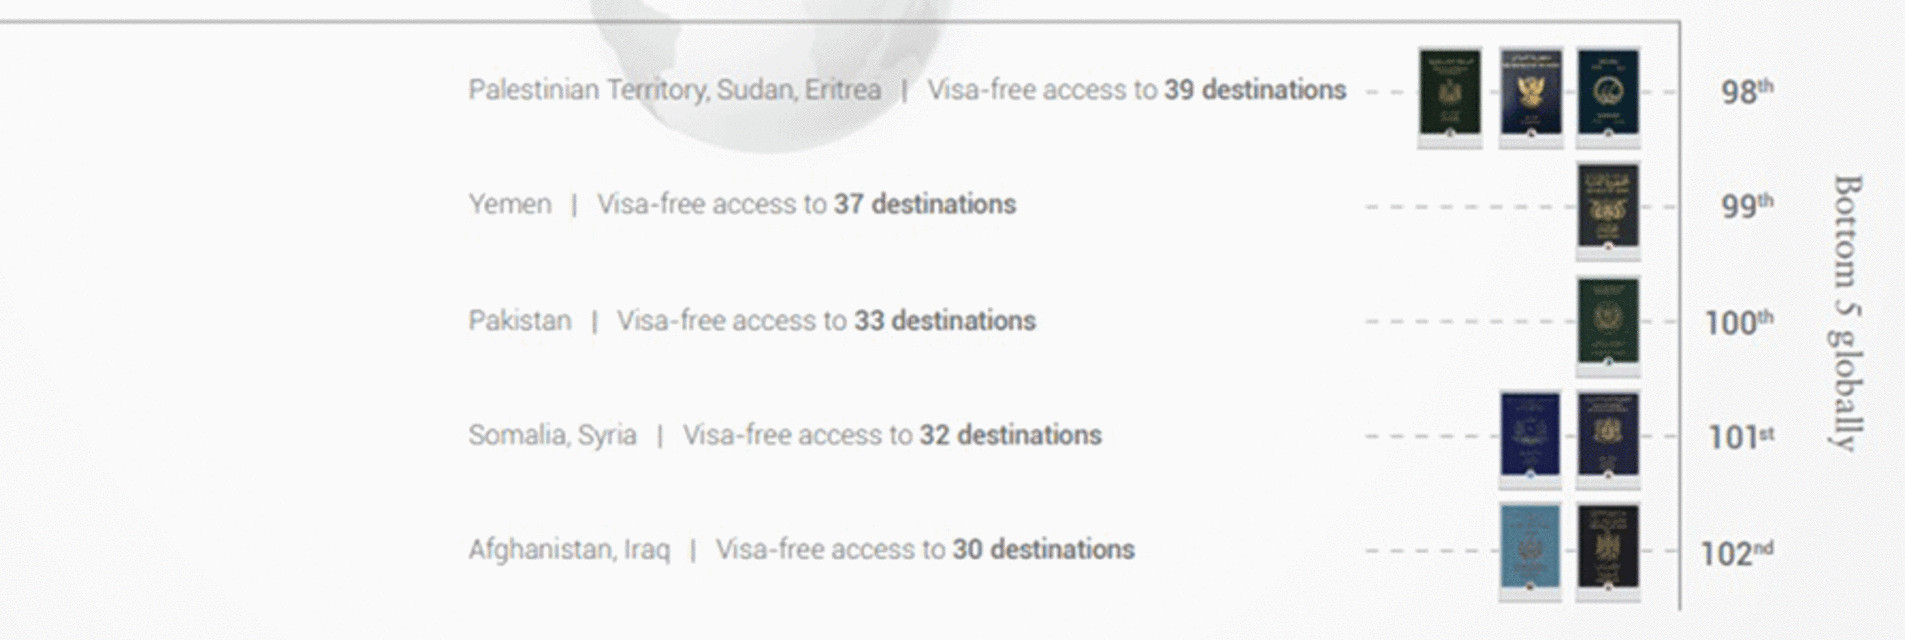Click the Syria passport icon
1905x640 pixels.
[1608, 435]
